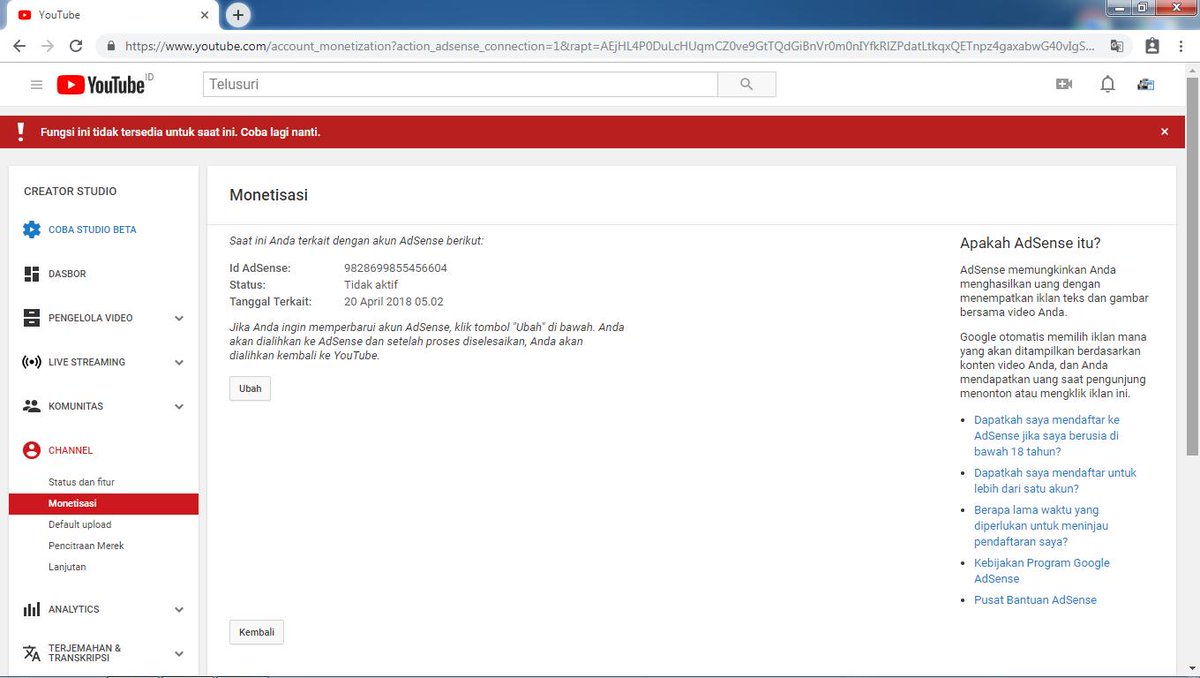The image size is (1200, 678).
Task: Open the translate page icon in the address bar
Action: coord(1117,46)
